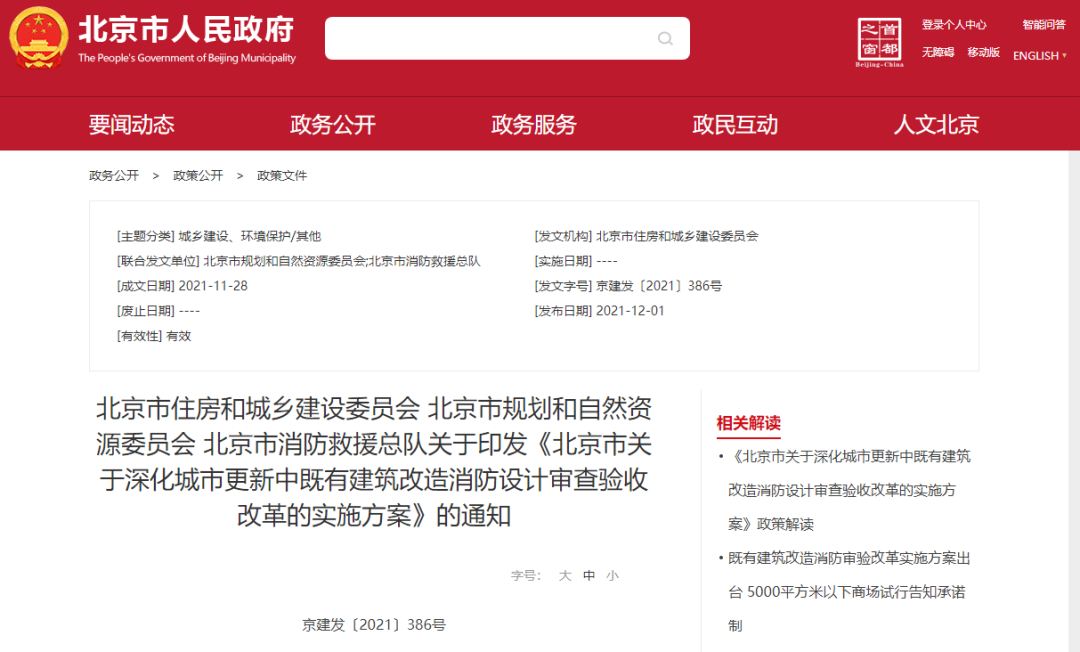Open 智能问答 link
Image resolution: width=1080 pixels, height=652 pixels.
point(1043,25)
